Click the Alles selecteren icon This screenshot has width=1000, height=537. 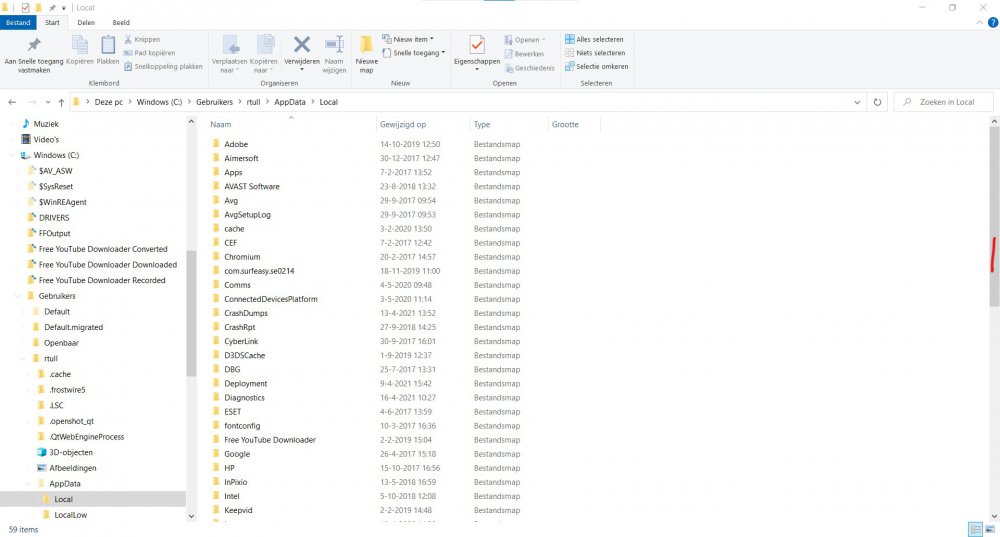[x=570, y=40]
